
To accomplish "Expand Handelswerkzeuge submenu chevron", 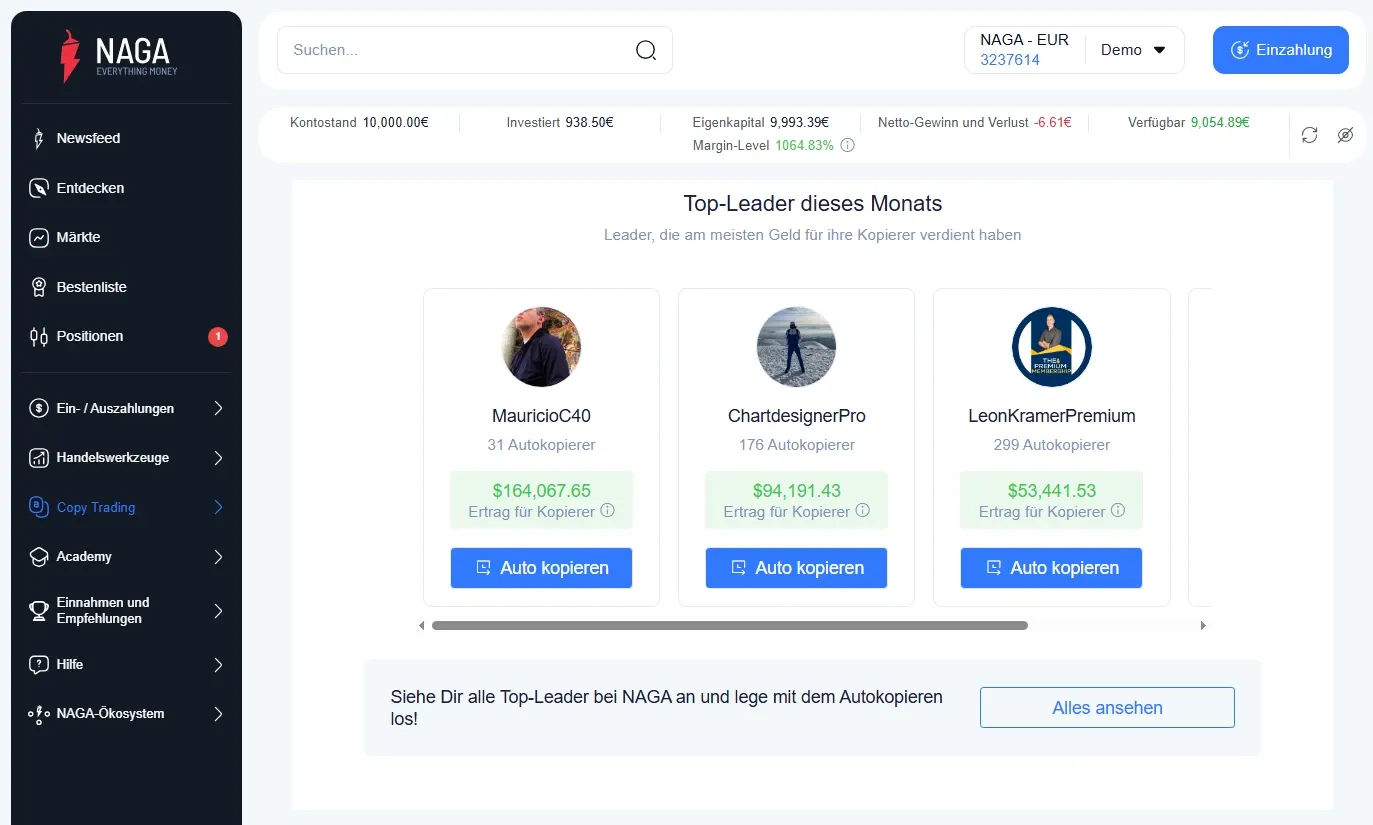I will [x=219, y=458].
